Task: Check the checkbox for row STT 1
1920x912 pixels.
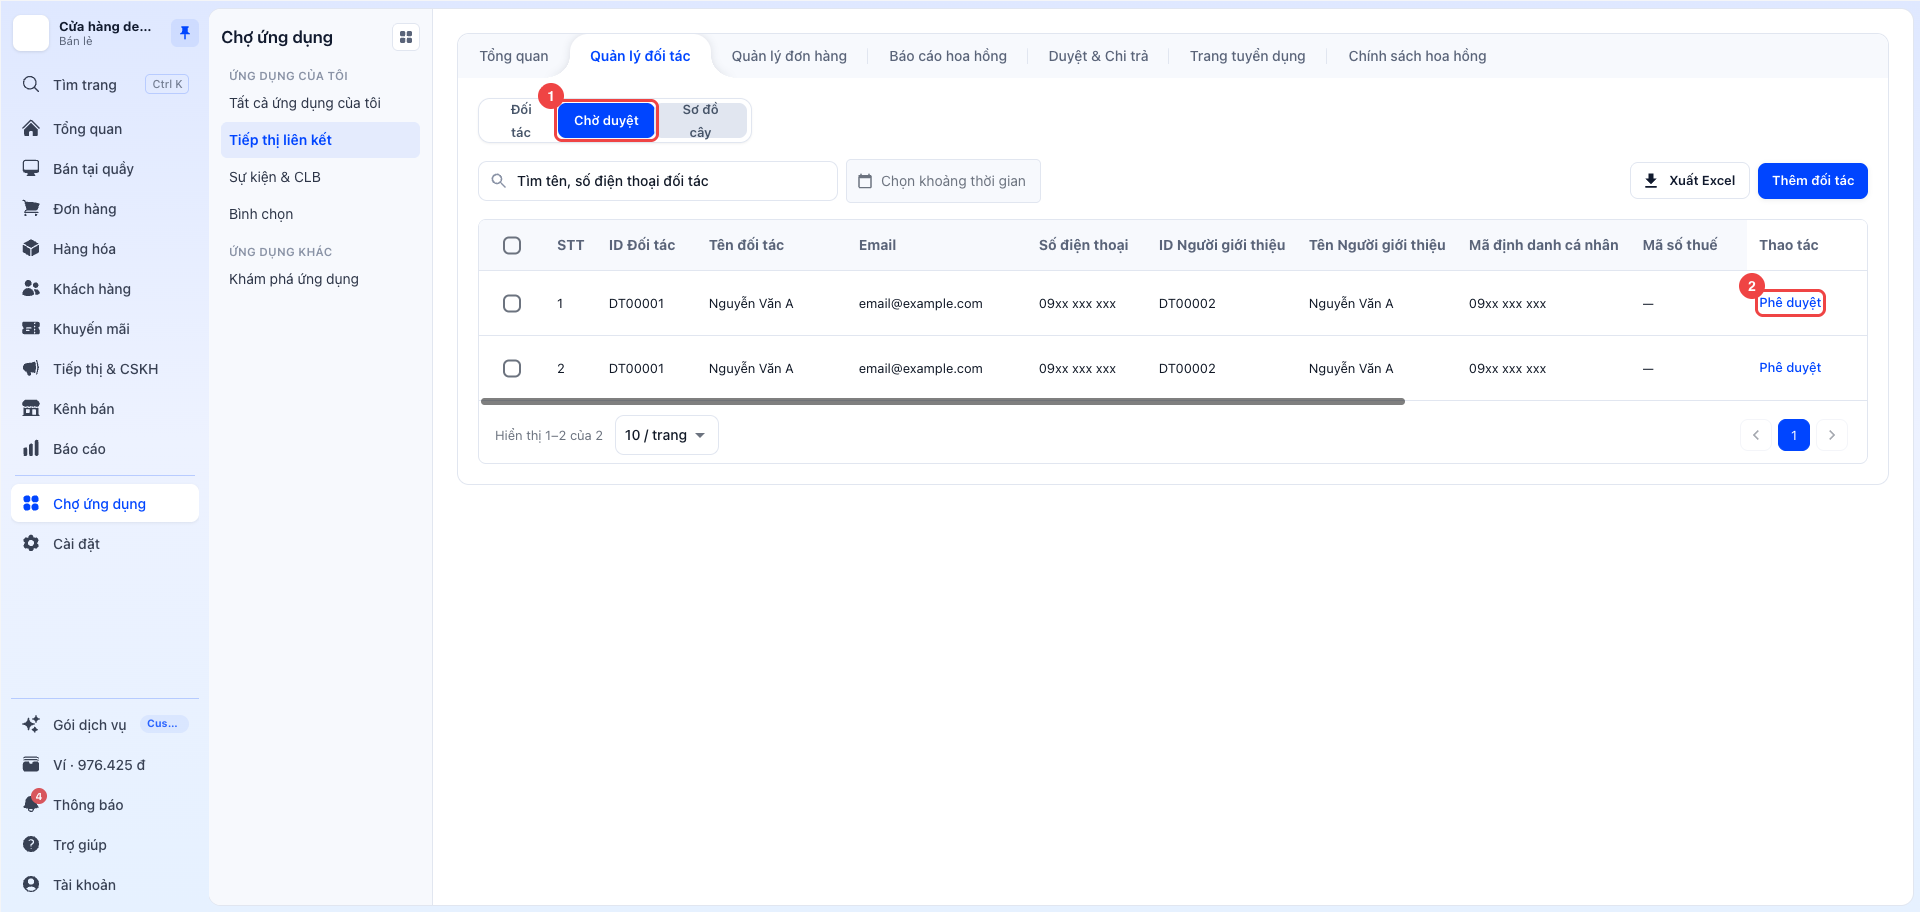Action: pyautogui.click(x=512, y=303)
